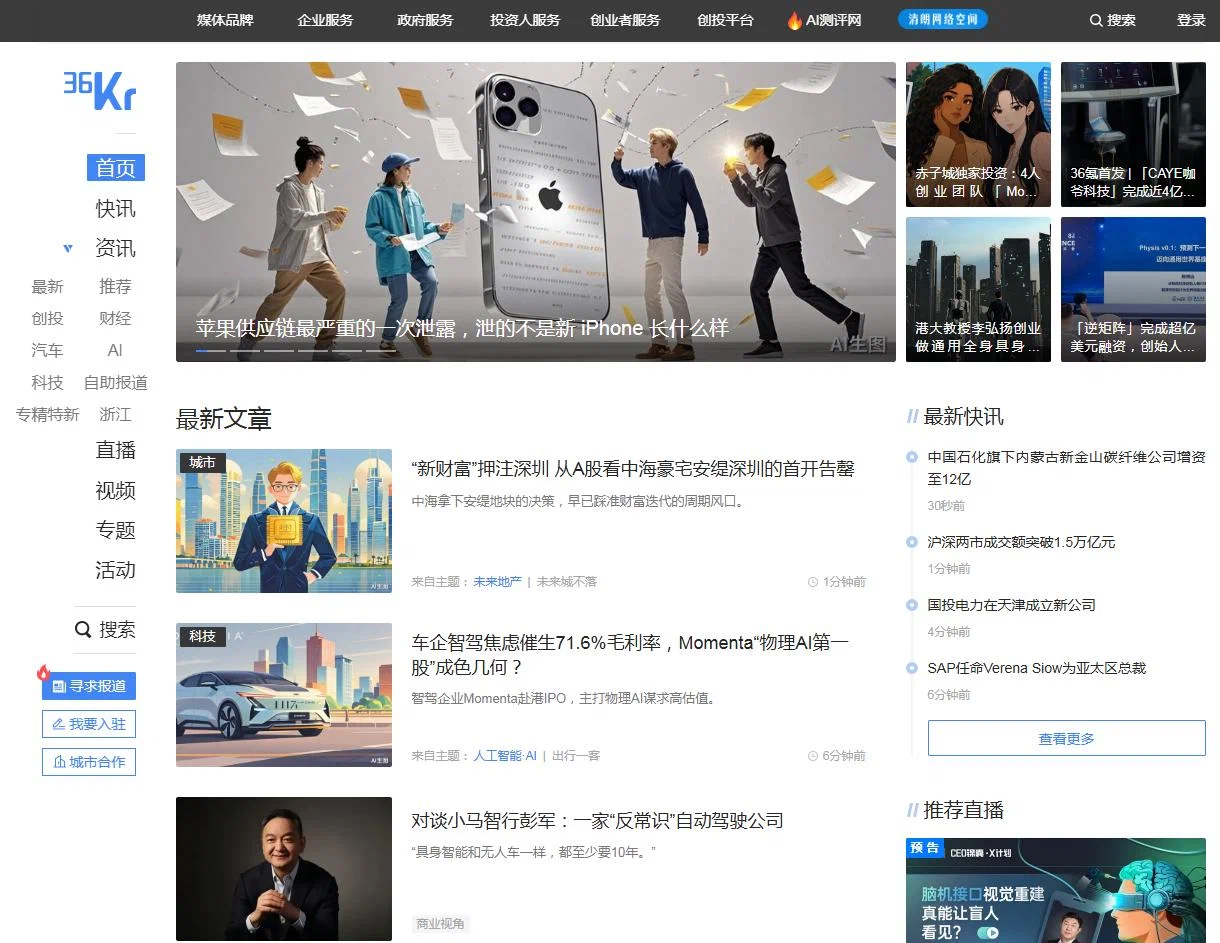Open the 港大教授李弘扬创业 card
Image resolution: width=1220 pixels, height=943 pixels.
click(x=978, y=290)
